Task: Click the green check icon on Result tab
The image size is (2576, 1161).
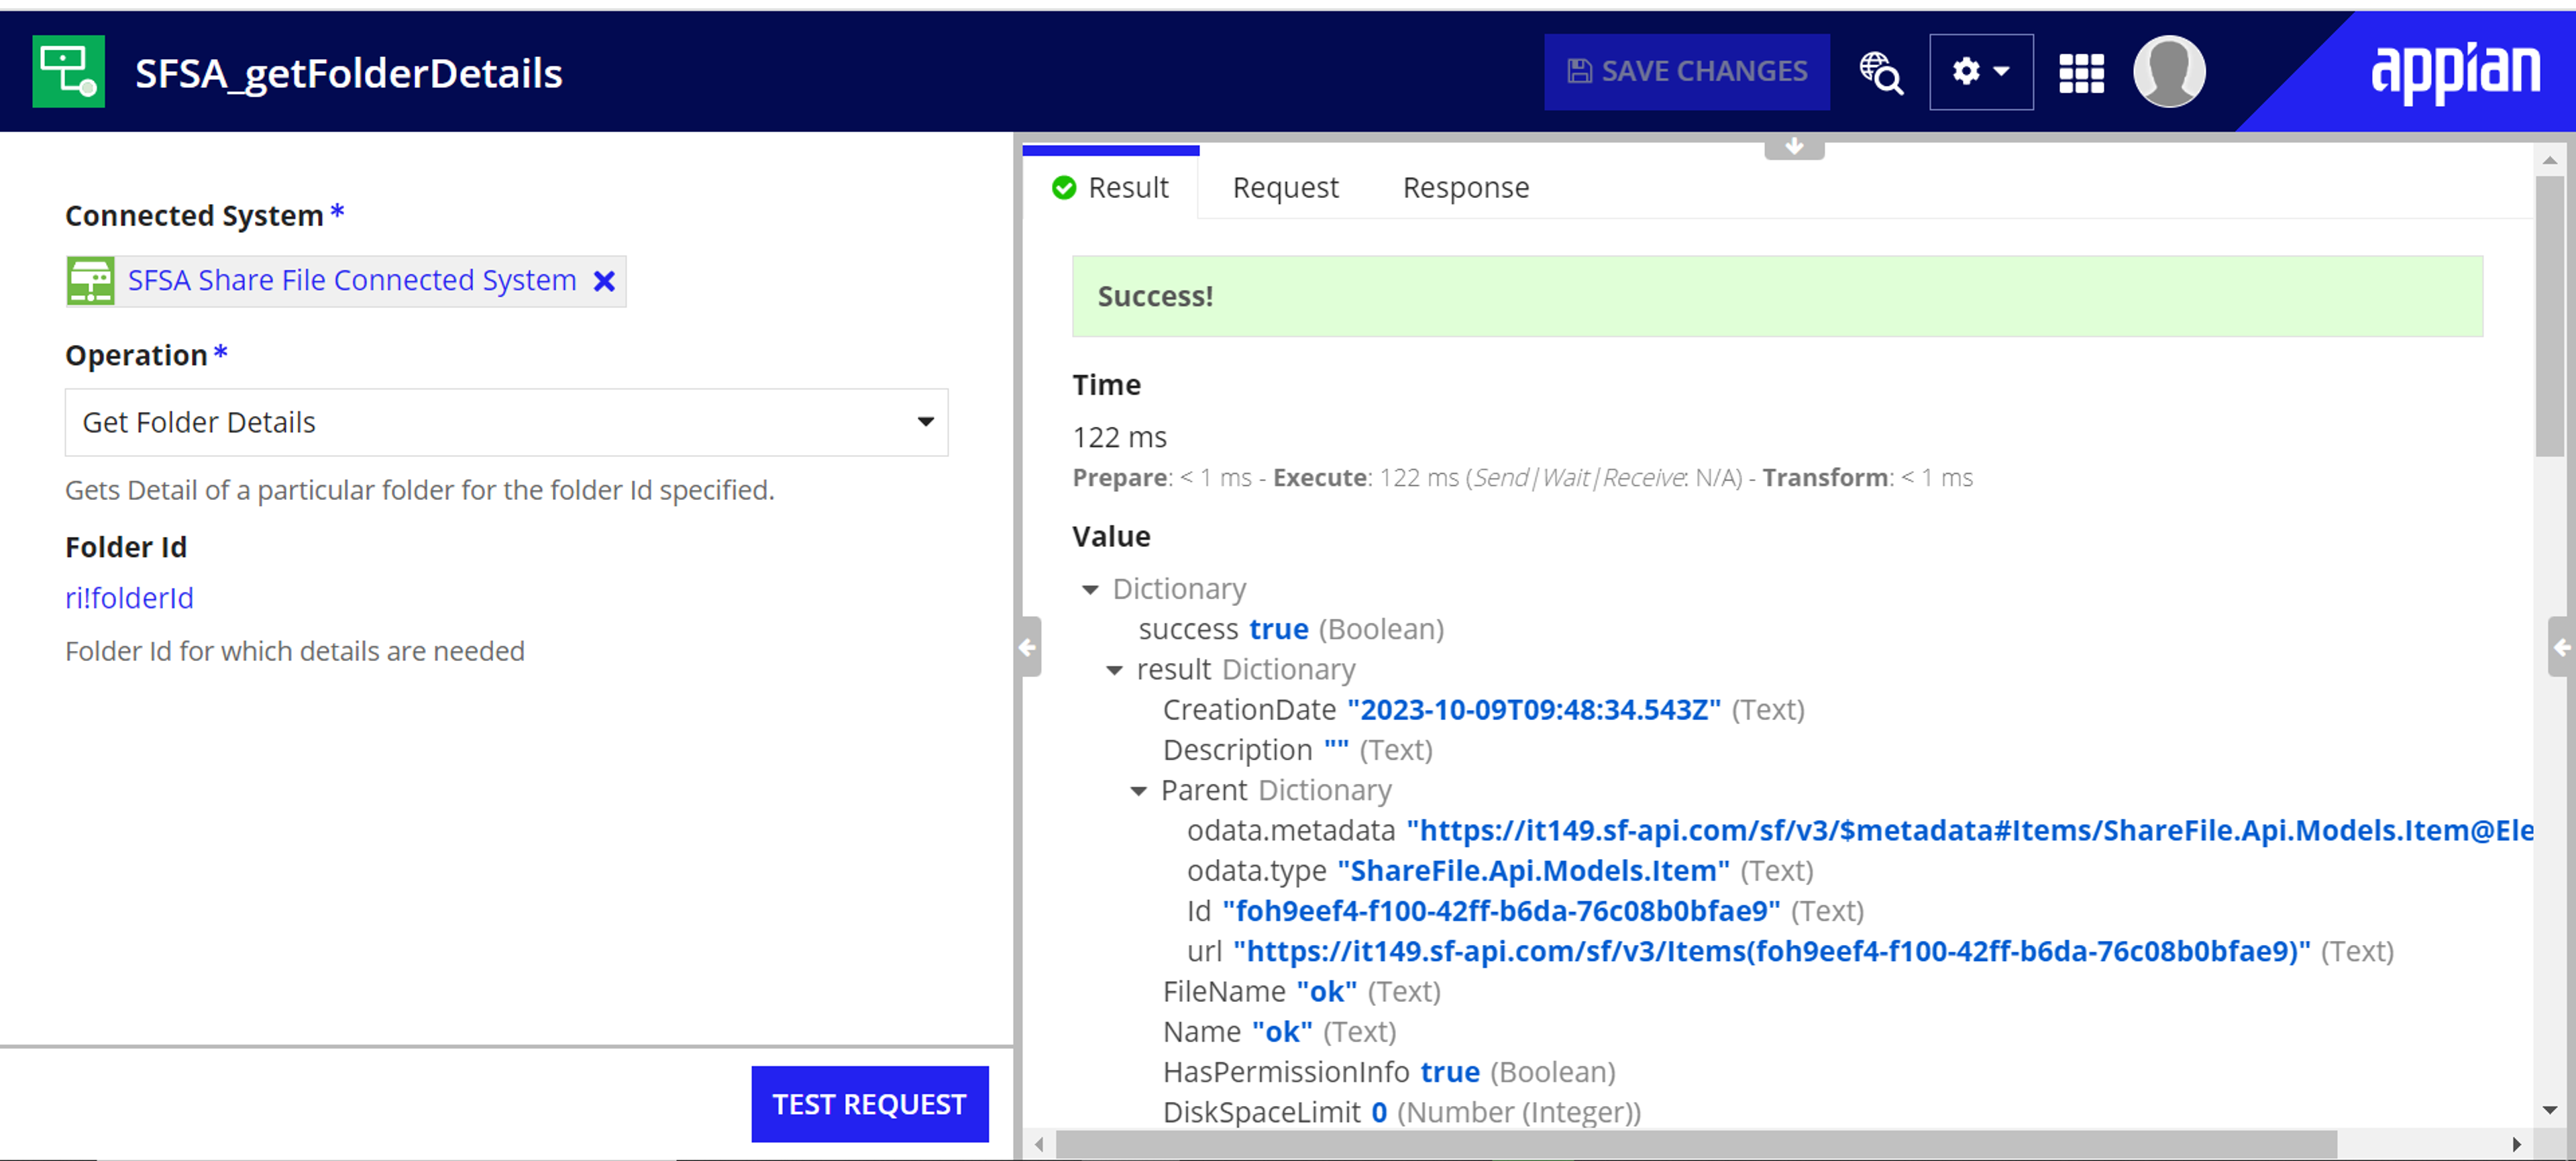Action: click(x=1063, y=188)
